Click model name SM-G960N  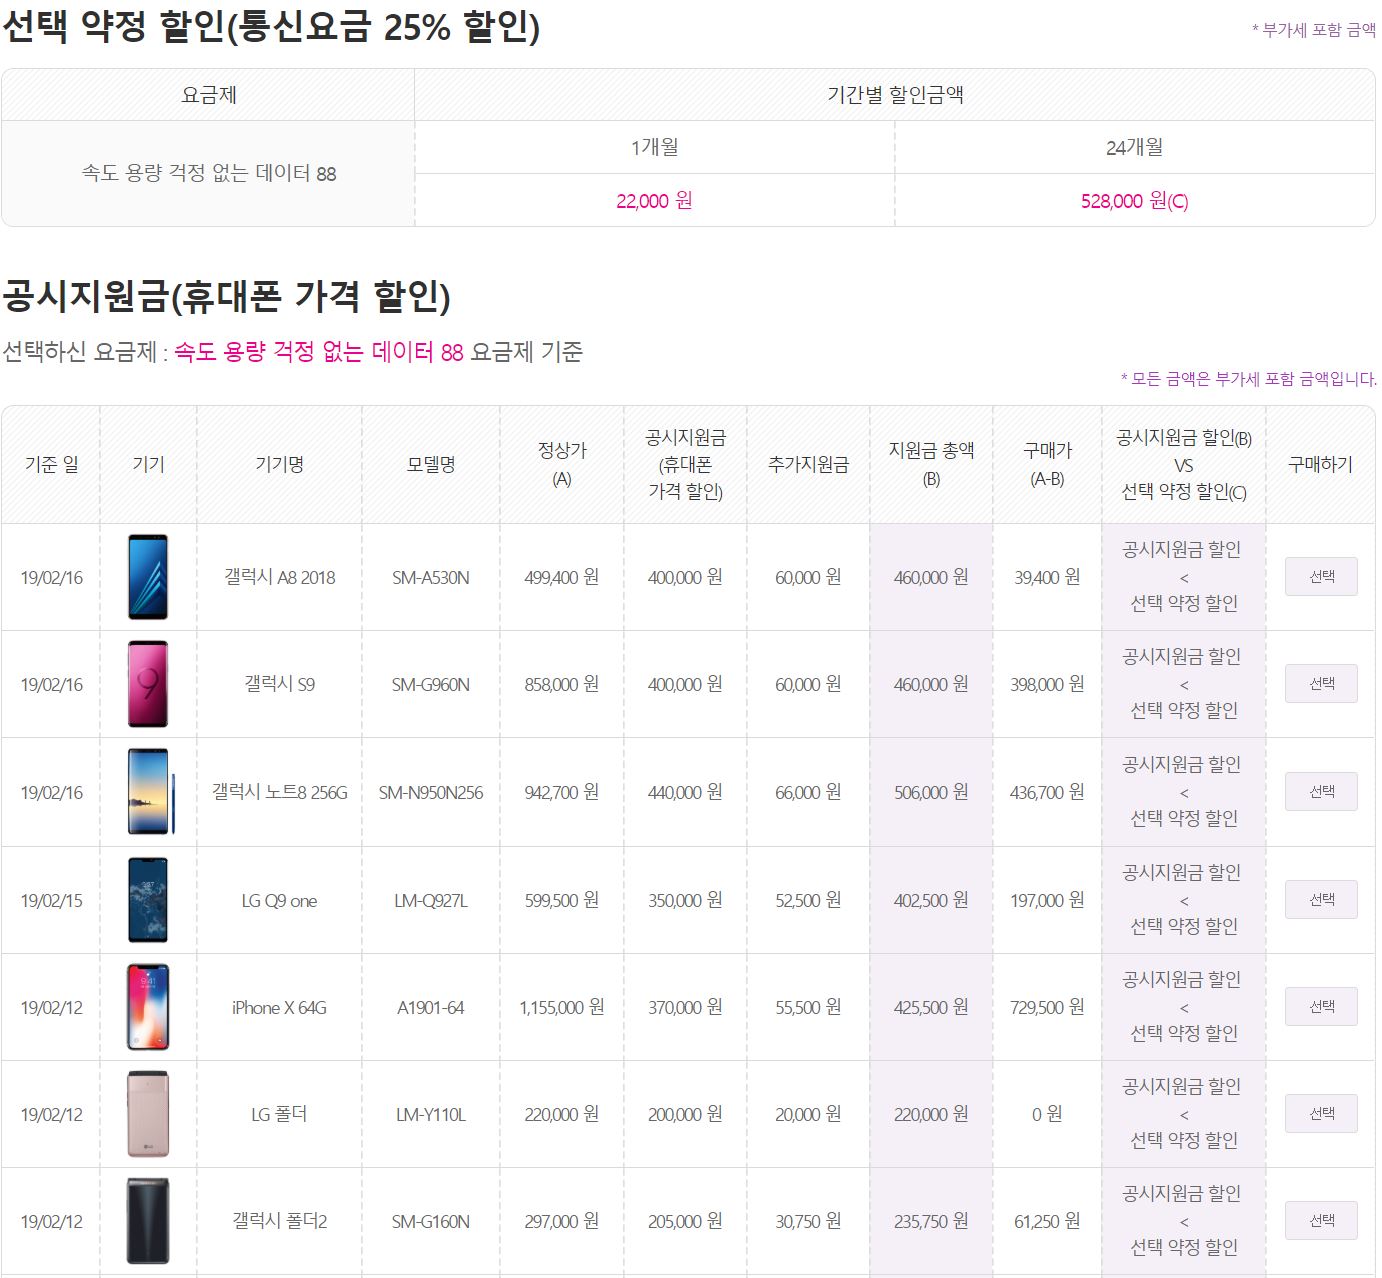(x=431, y=684)
